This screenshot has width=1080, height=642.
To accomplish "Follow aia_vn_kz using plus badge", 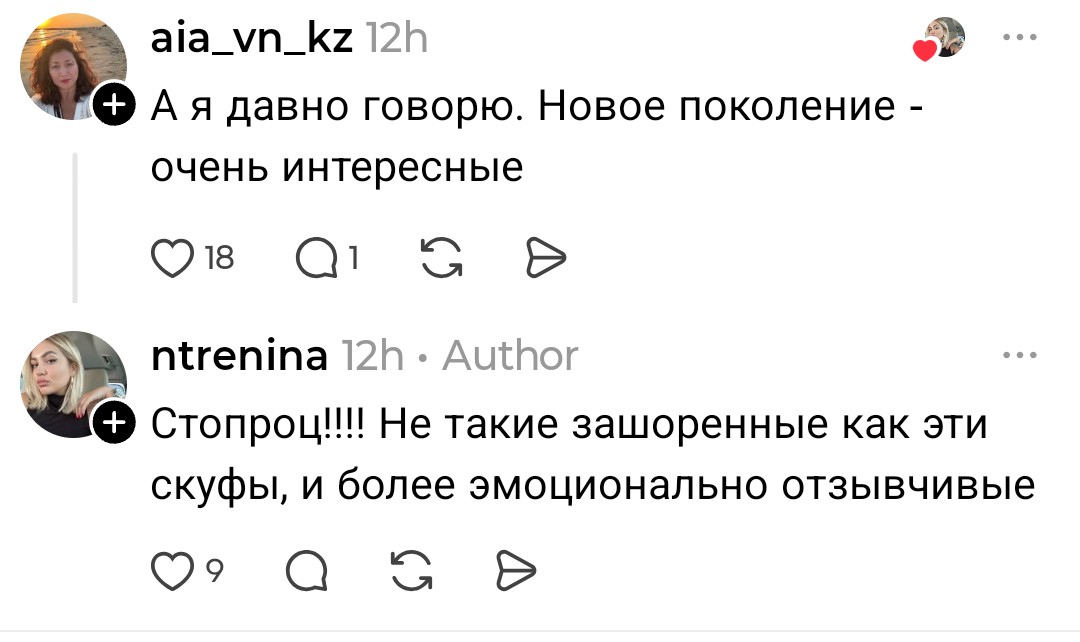I will click(x=113, y=102).
